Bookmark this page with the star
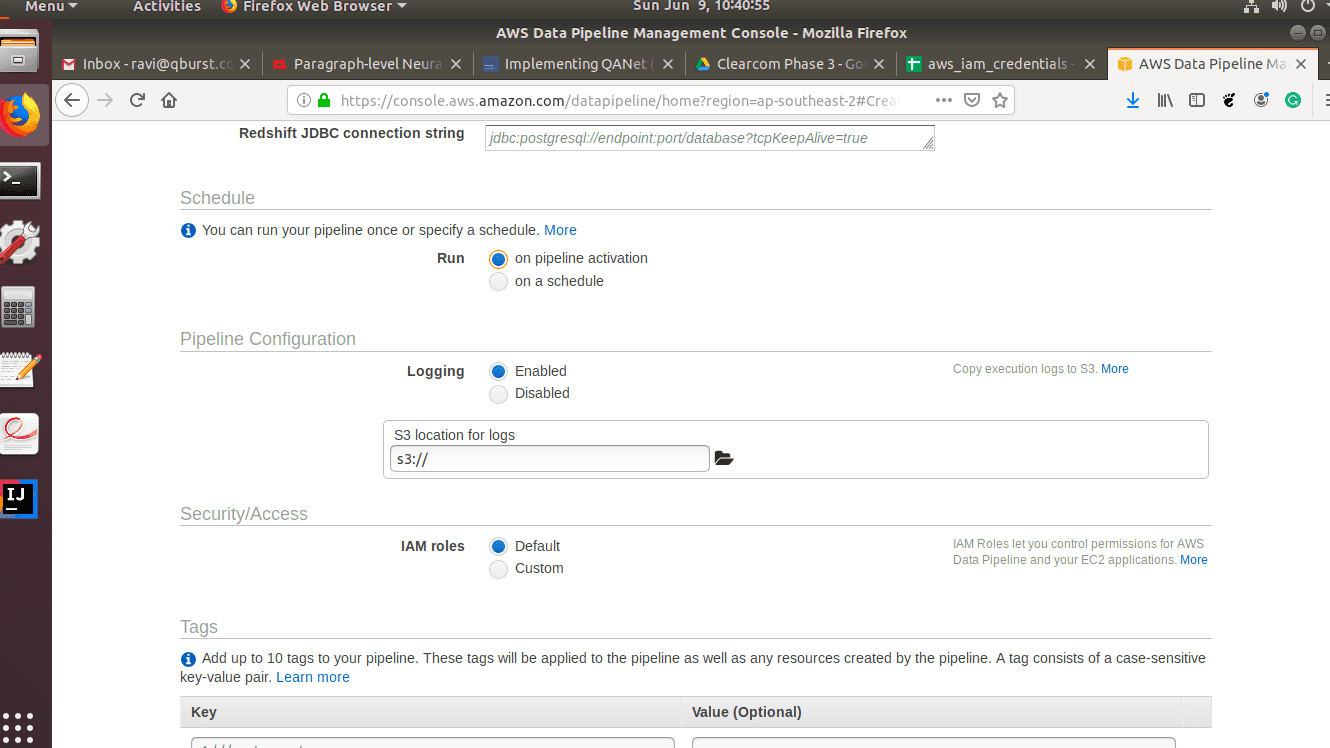The height and width of the screenshot is (748, 1330). tap(999, 100)
